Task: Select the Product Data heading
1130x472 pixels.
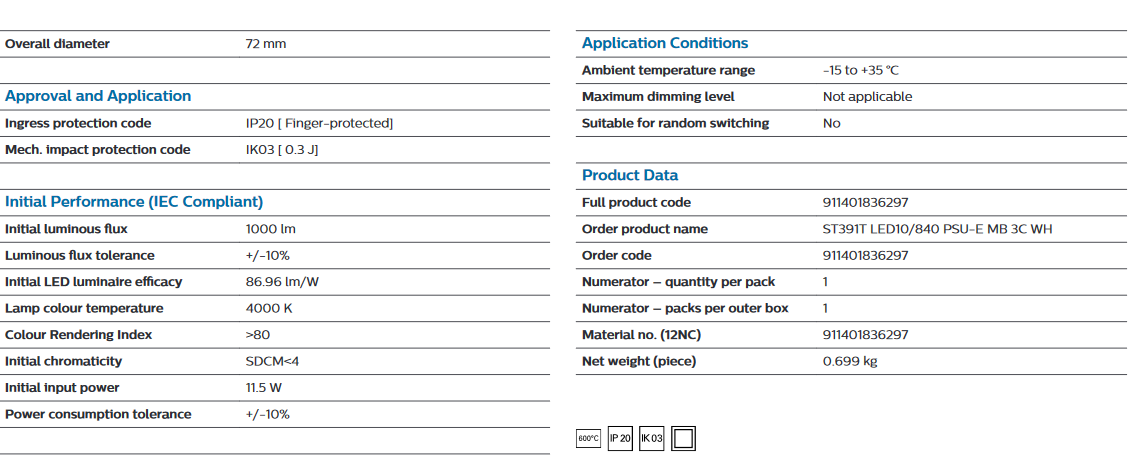Action: pyautogui.click(x=630, y=175)
